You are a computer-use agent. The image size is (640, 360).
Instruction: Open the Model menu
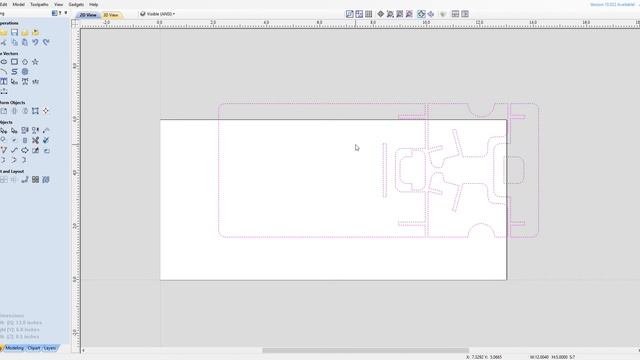19,4
